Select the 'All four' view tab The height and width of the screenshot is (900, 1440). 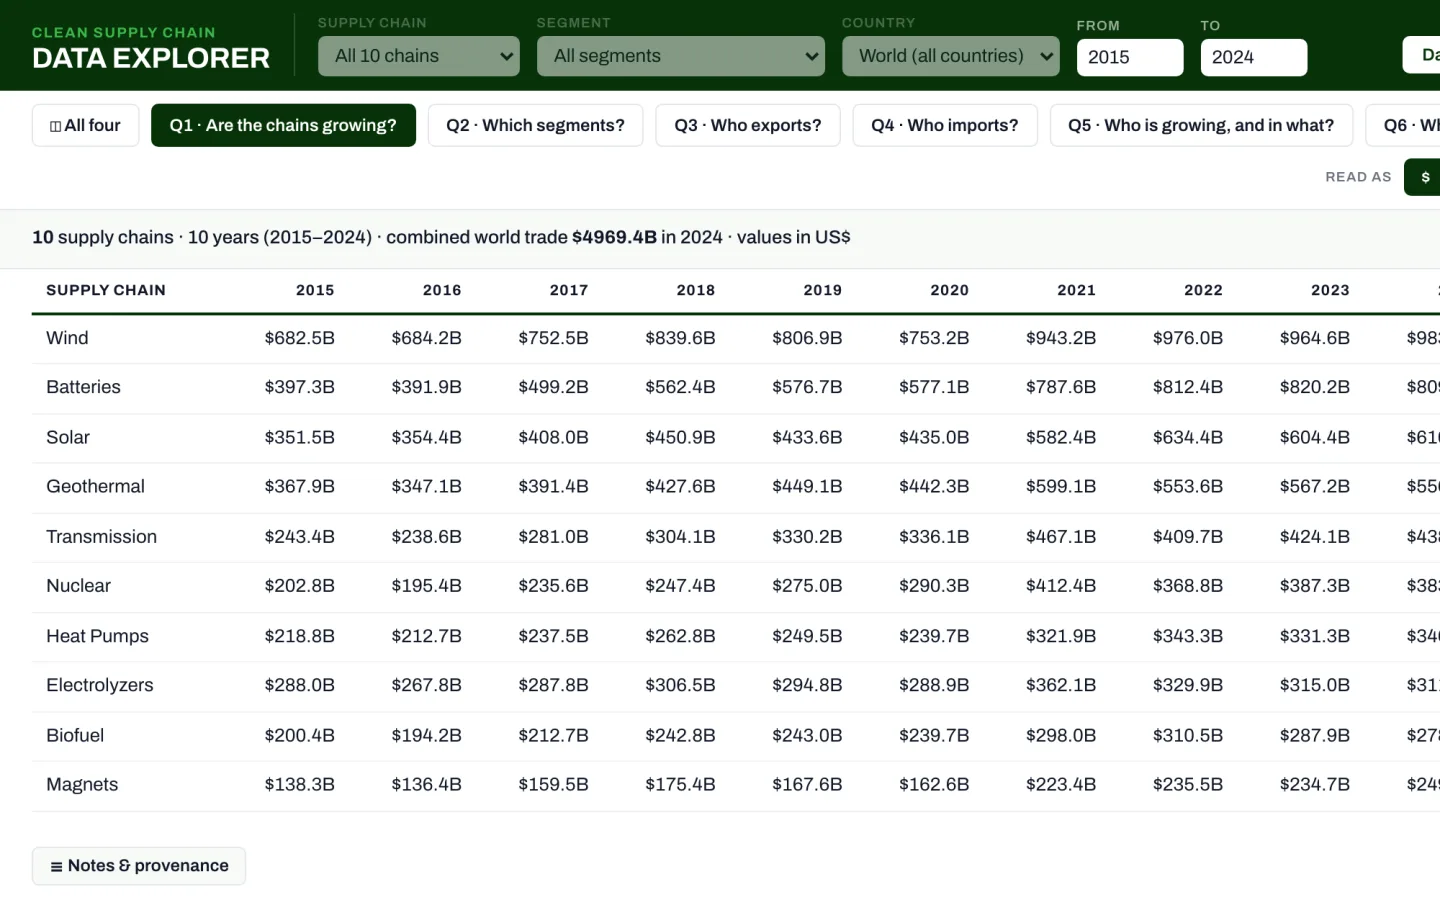coord(85,125)
